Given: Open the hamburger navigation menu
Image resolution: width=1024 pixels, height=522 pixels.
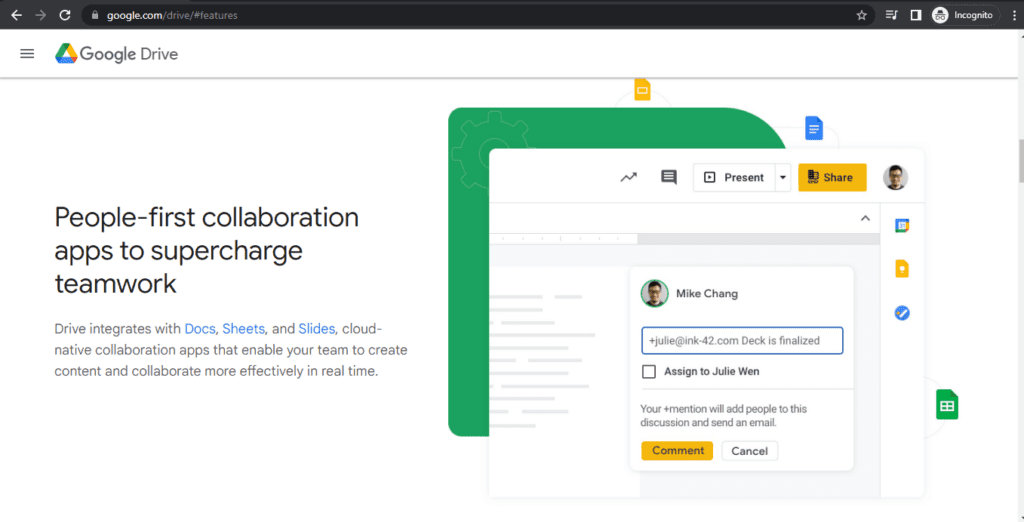Looking at the screenshot, I should pos(27,54).
